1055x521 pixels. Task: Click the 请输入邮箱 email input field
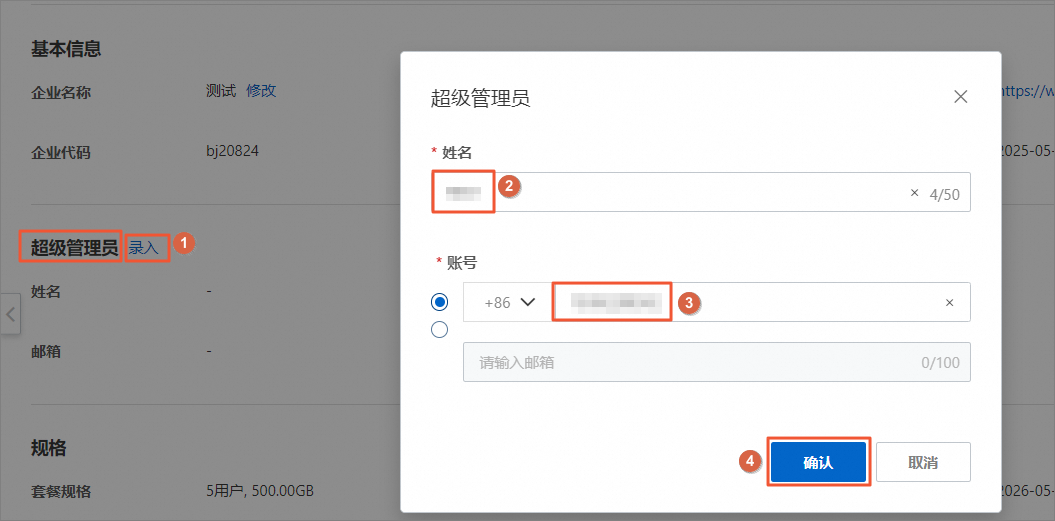coord(717,362)
